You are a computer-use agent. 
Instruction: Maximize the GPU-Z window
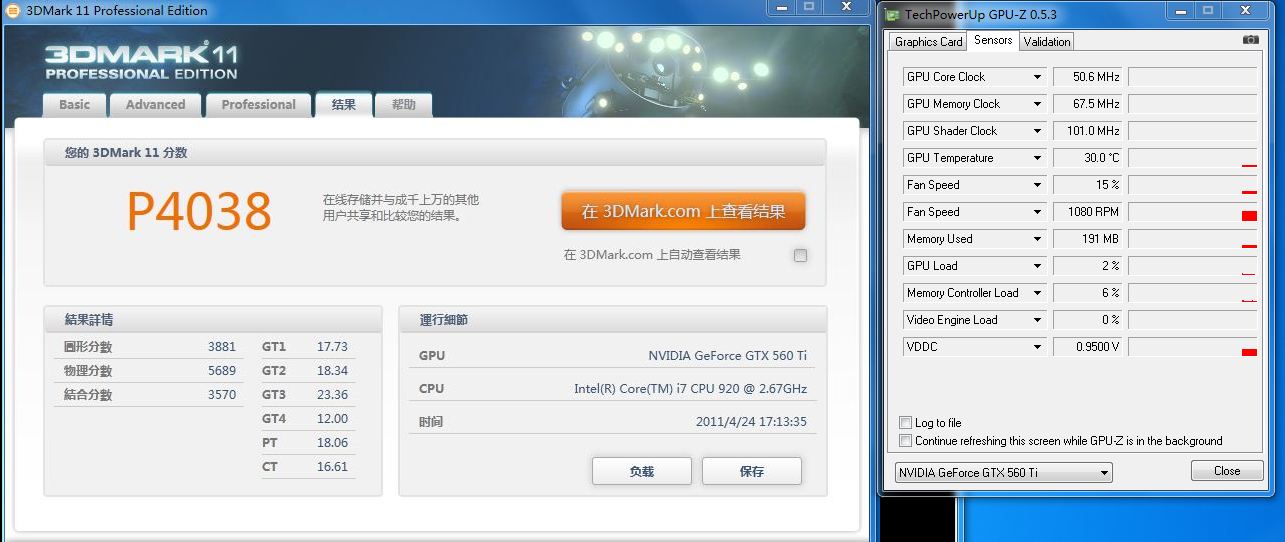click(1209, 10)
